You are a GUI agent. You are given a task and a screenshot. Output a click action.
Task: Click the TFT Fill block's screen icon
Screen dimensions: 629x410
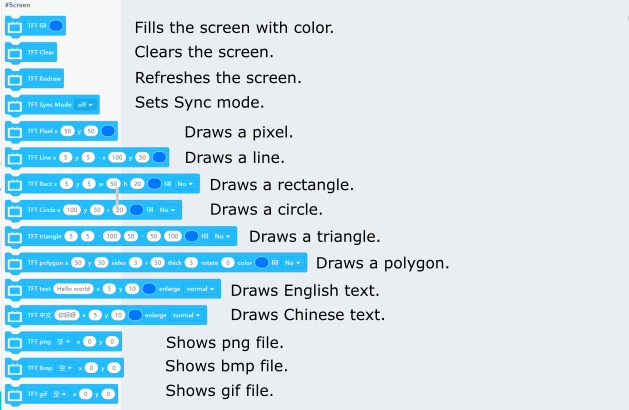coord(15,25)
